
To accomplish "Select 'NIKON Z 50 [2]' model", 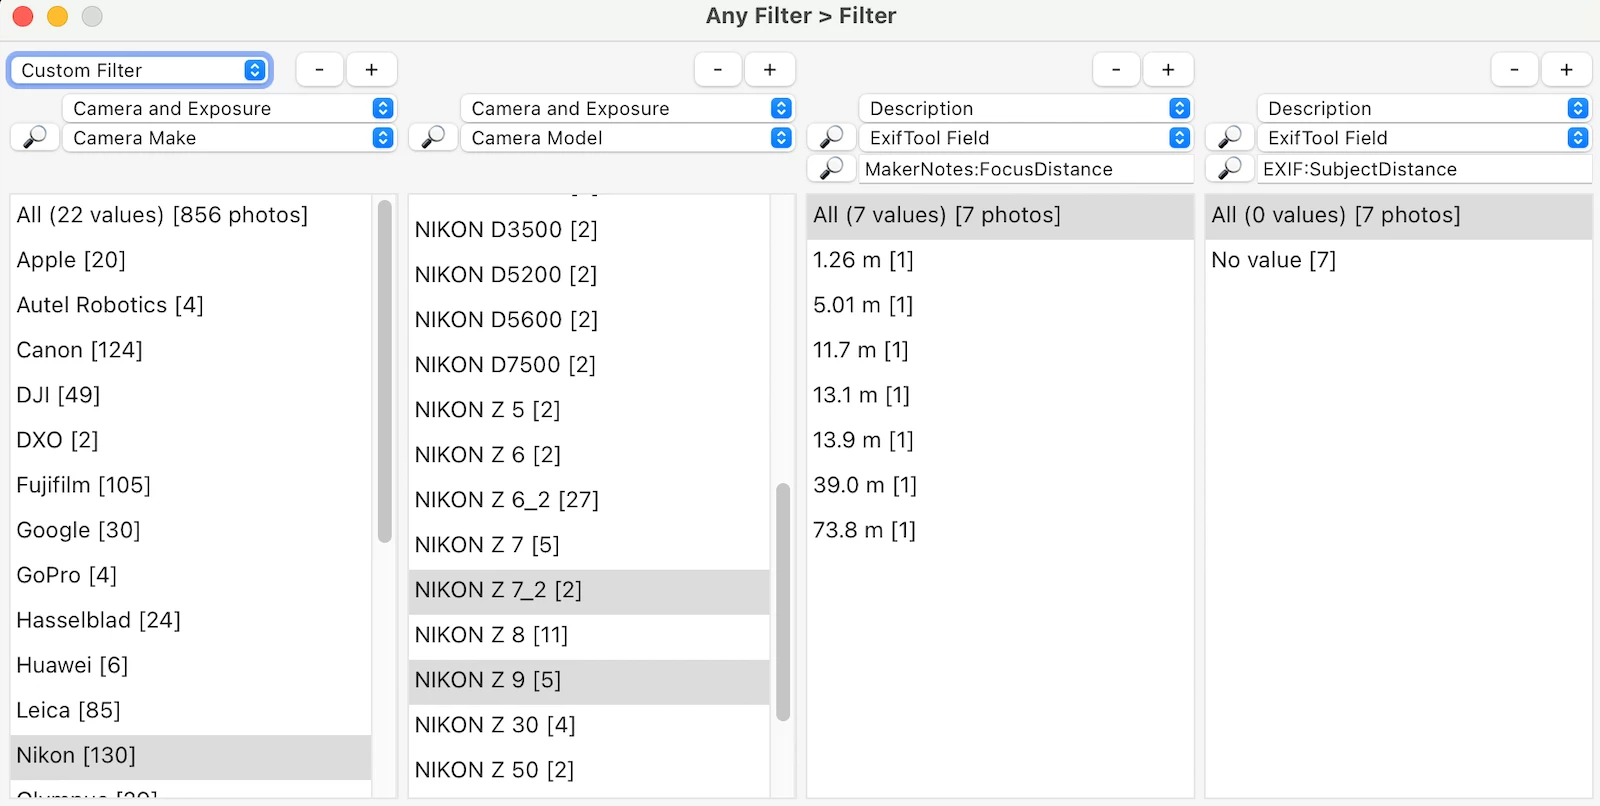I will (x=589, y=770).
